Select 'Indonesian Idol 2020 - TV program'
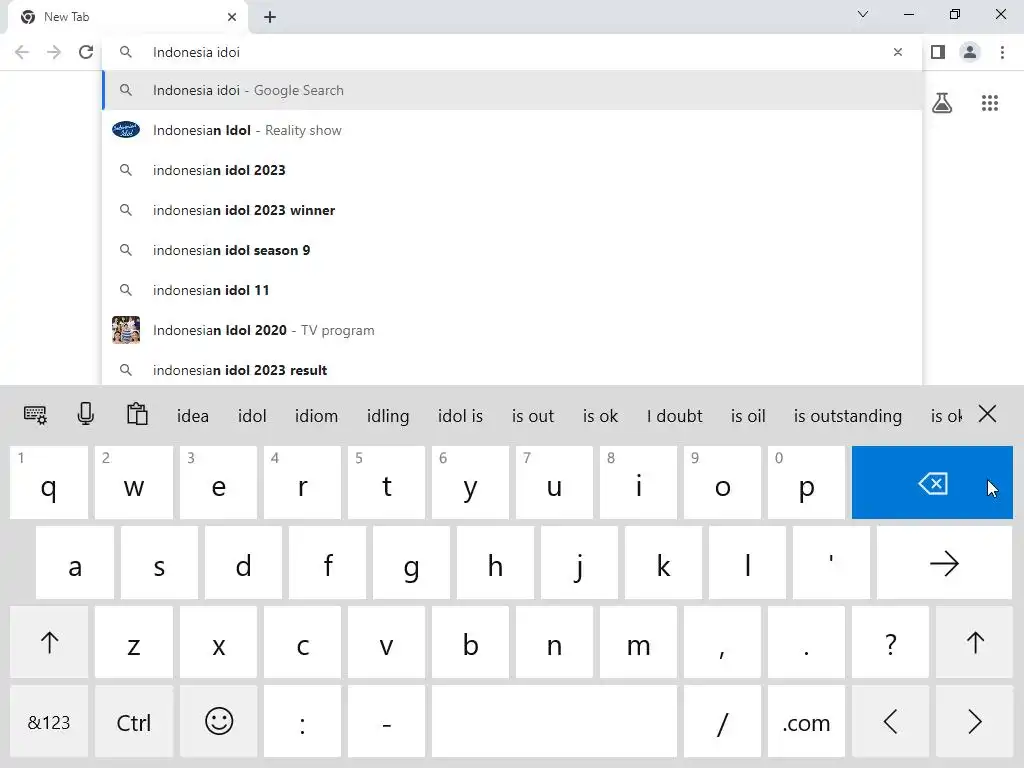Screen dimensions: 1024x768 tap(513, 330)
